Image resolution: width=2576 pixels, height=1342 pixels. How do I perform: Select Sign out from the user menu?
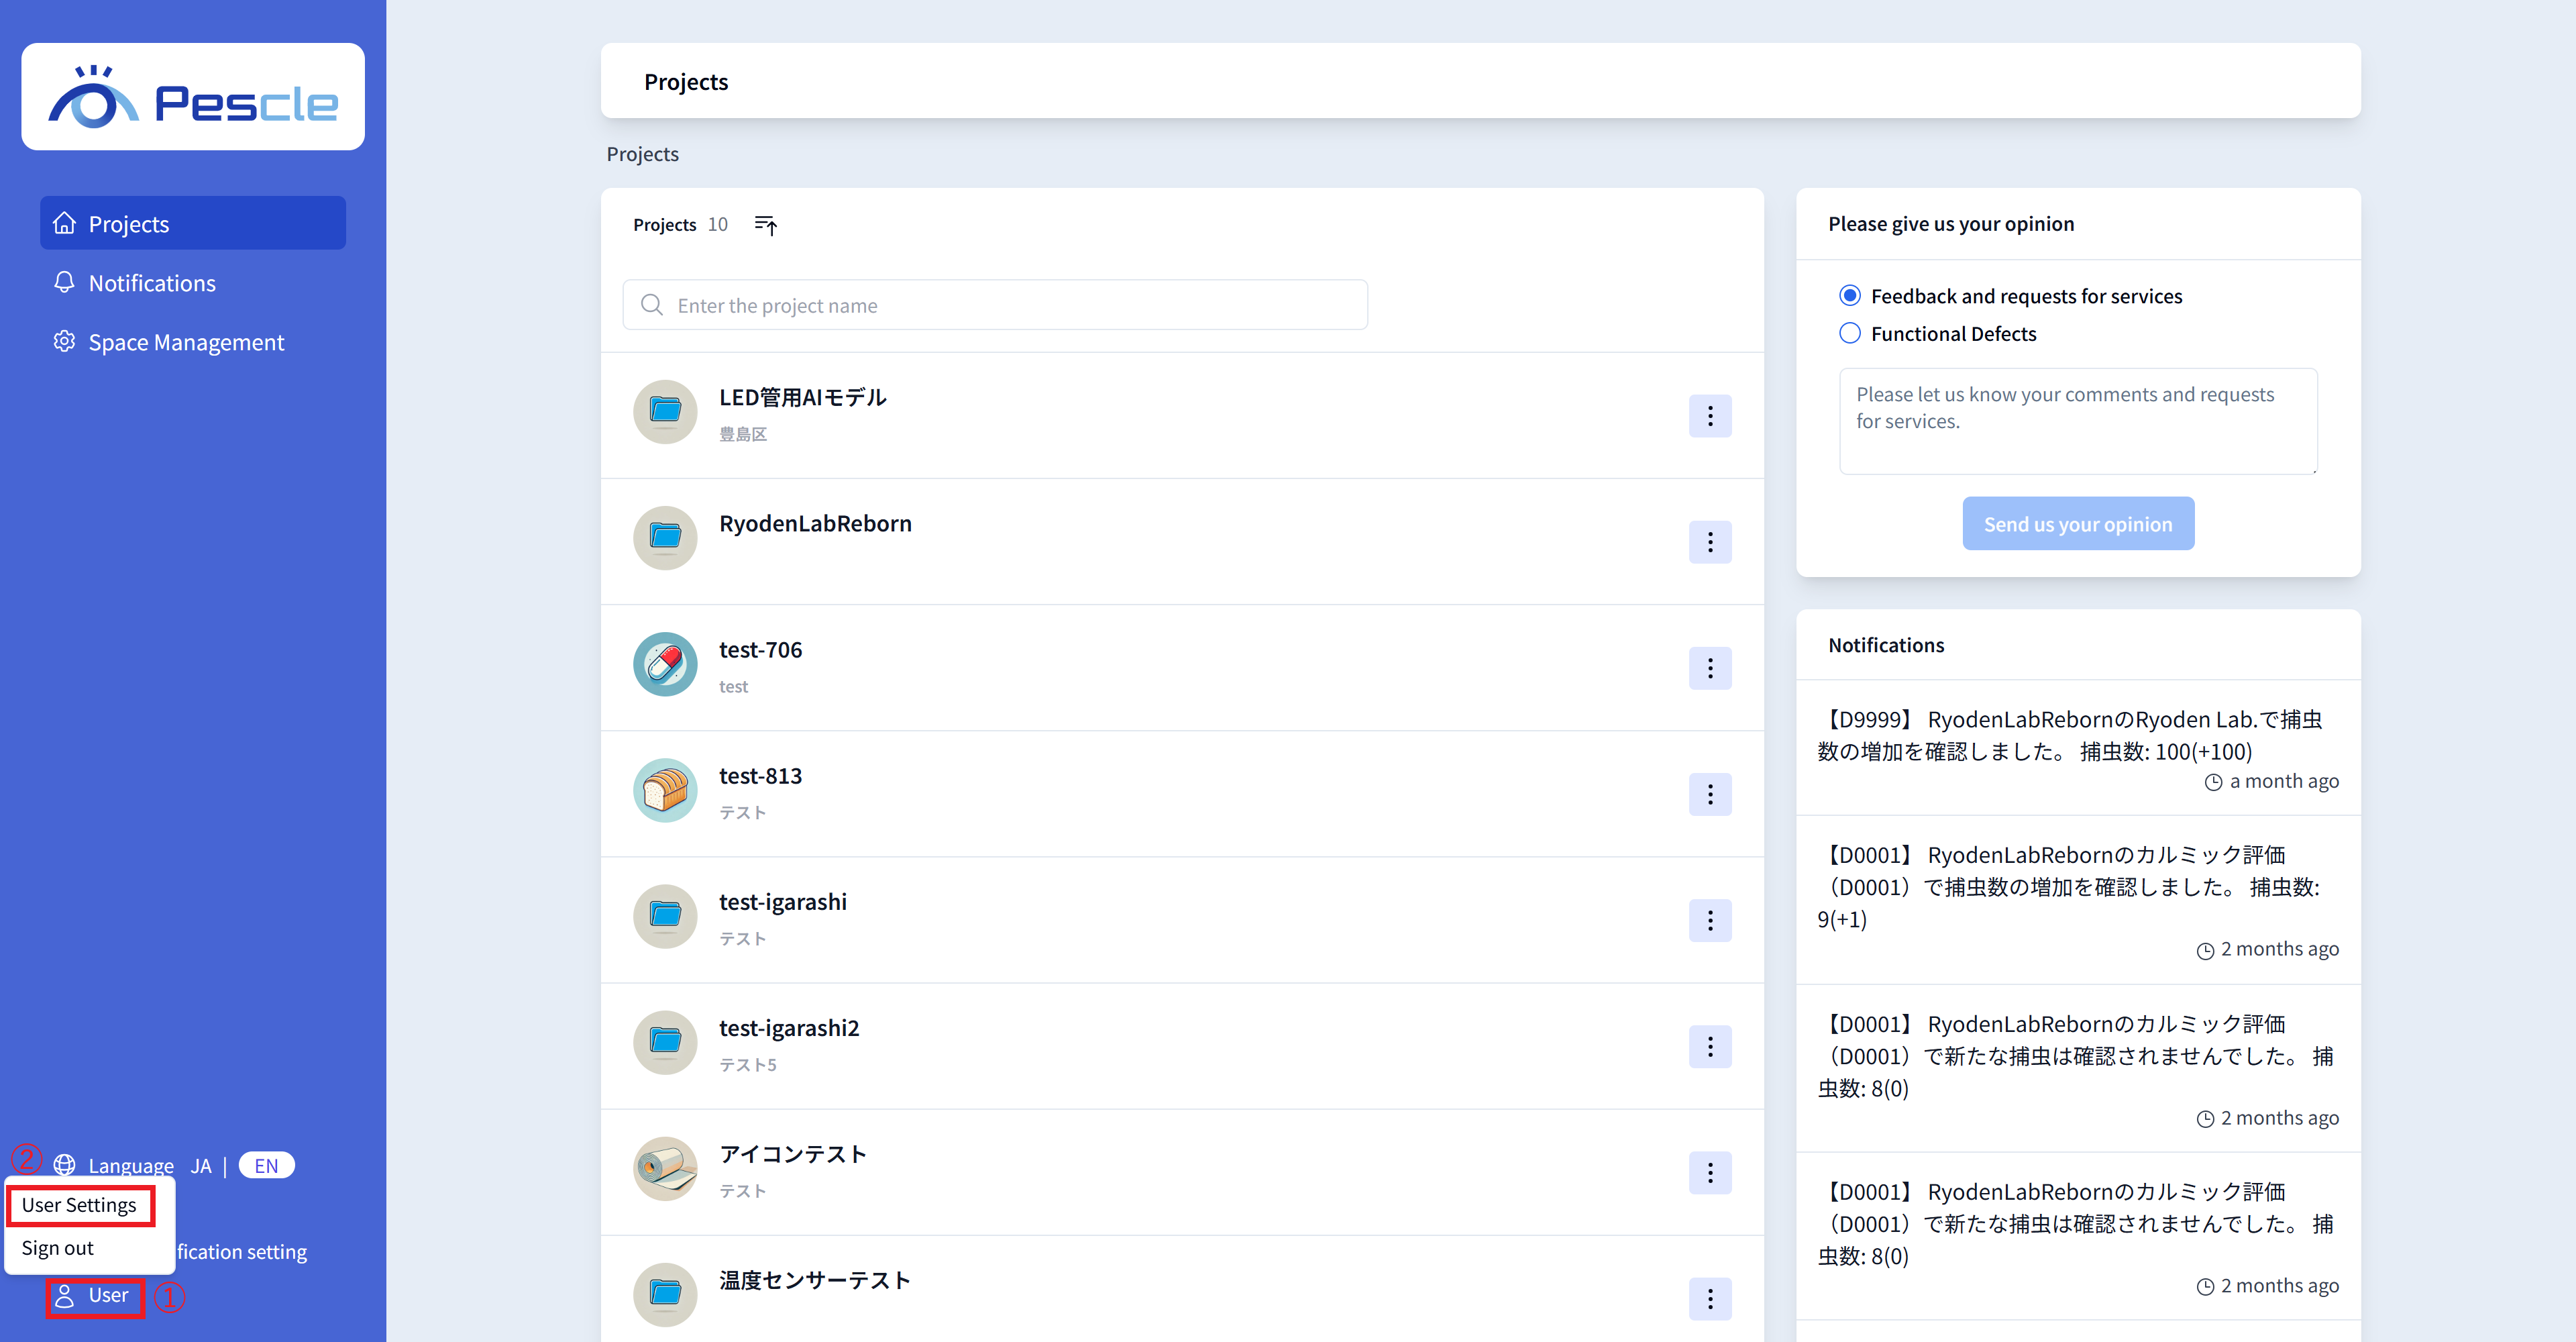(x=56, y=1248)
